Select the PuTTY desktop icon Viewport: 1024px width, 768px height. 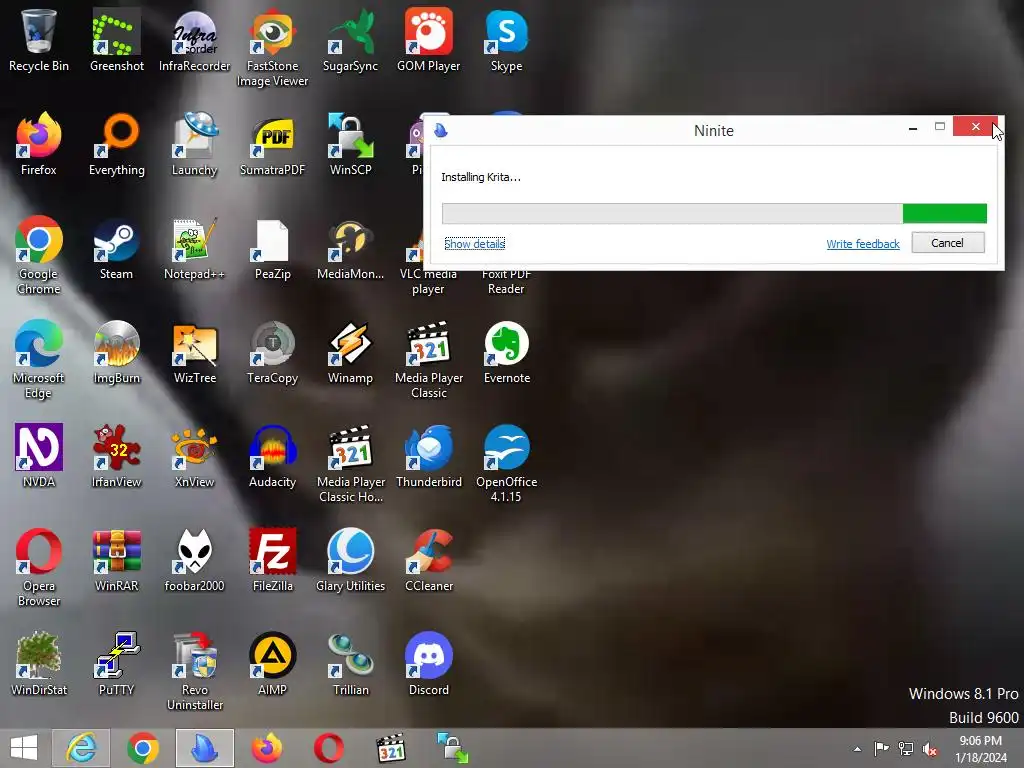116,664
